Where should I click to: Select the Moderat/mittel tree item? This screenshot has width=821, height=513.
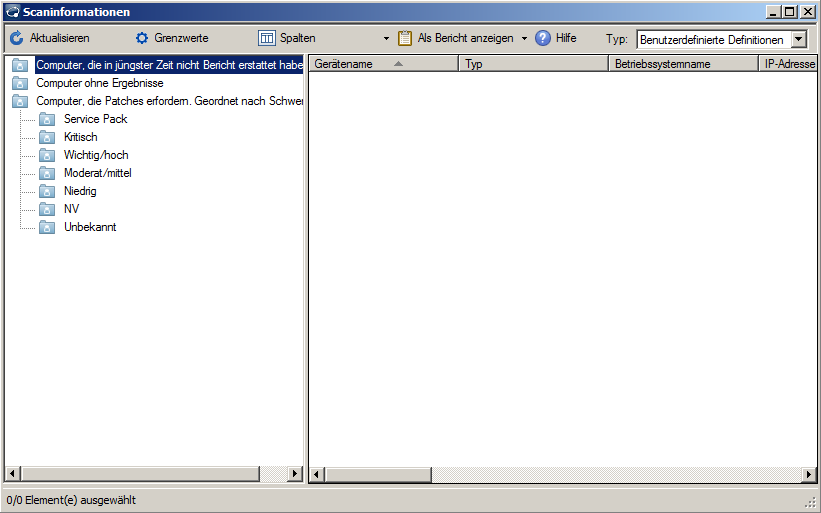98,173
